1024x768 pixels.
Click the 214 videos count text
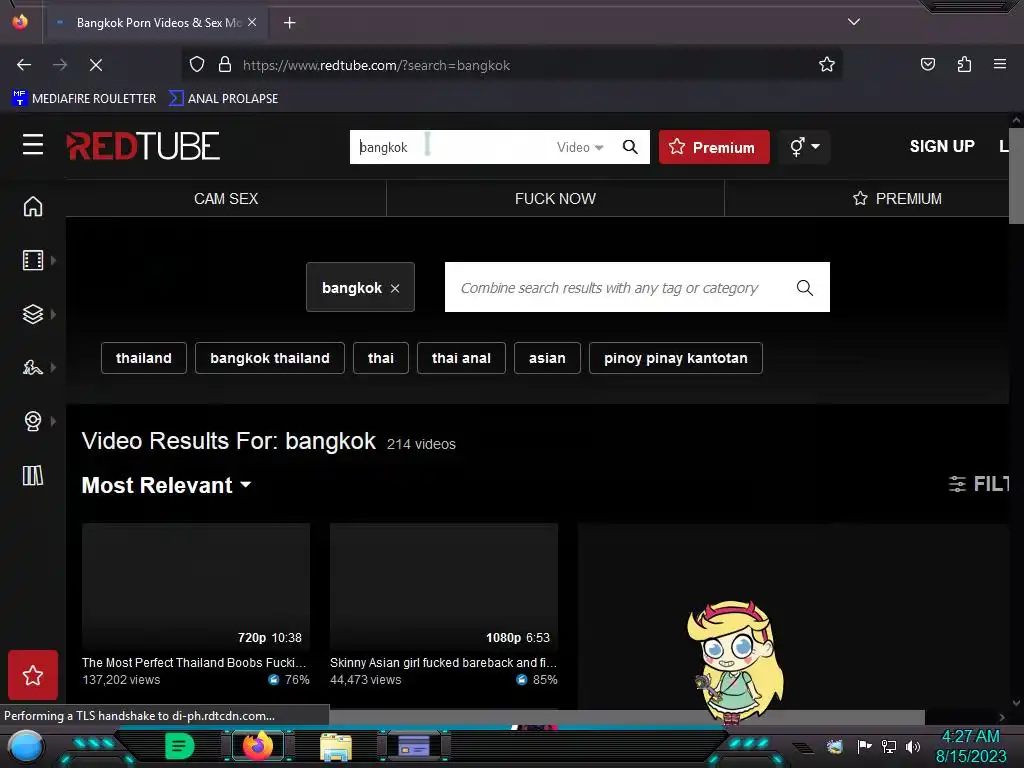pos(421,444)
